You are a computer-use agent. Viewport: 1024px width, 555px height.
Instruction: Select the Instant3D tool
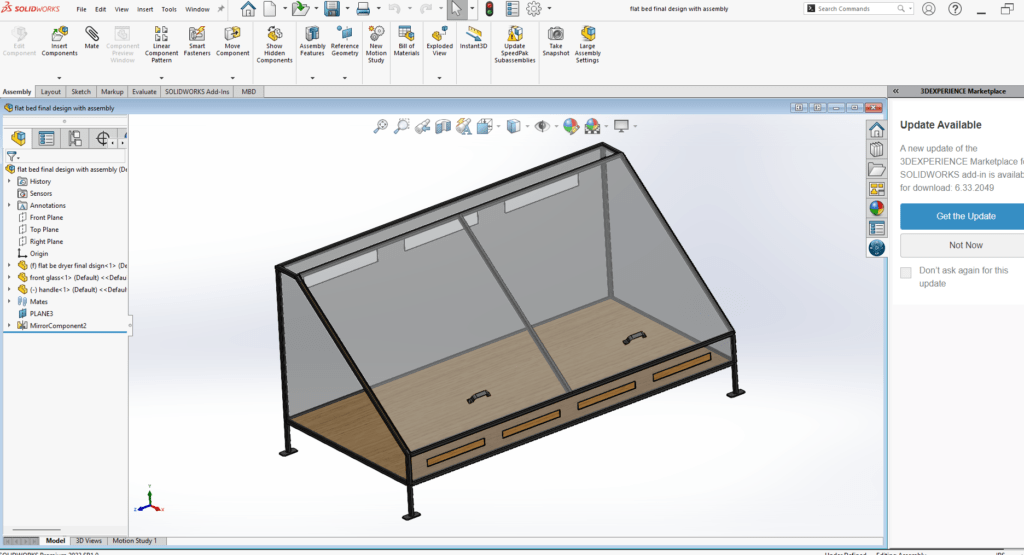pos(472,38)
